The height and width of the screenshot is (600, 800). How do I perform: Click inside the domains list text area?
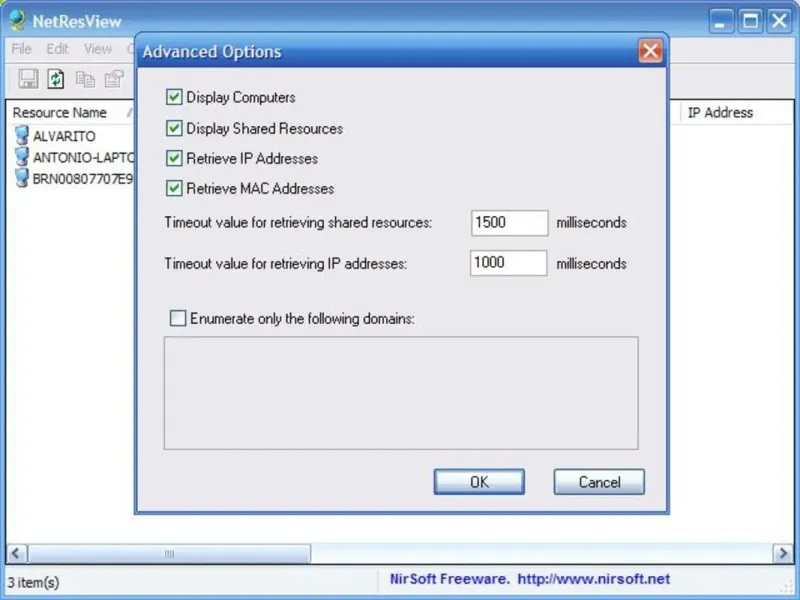pyautogui.click(x=401, y=393)
